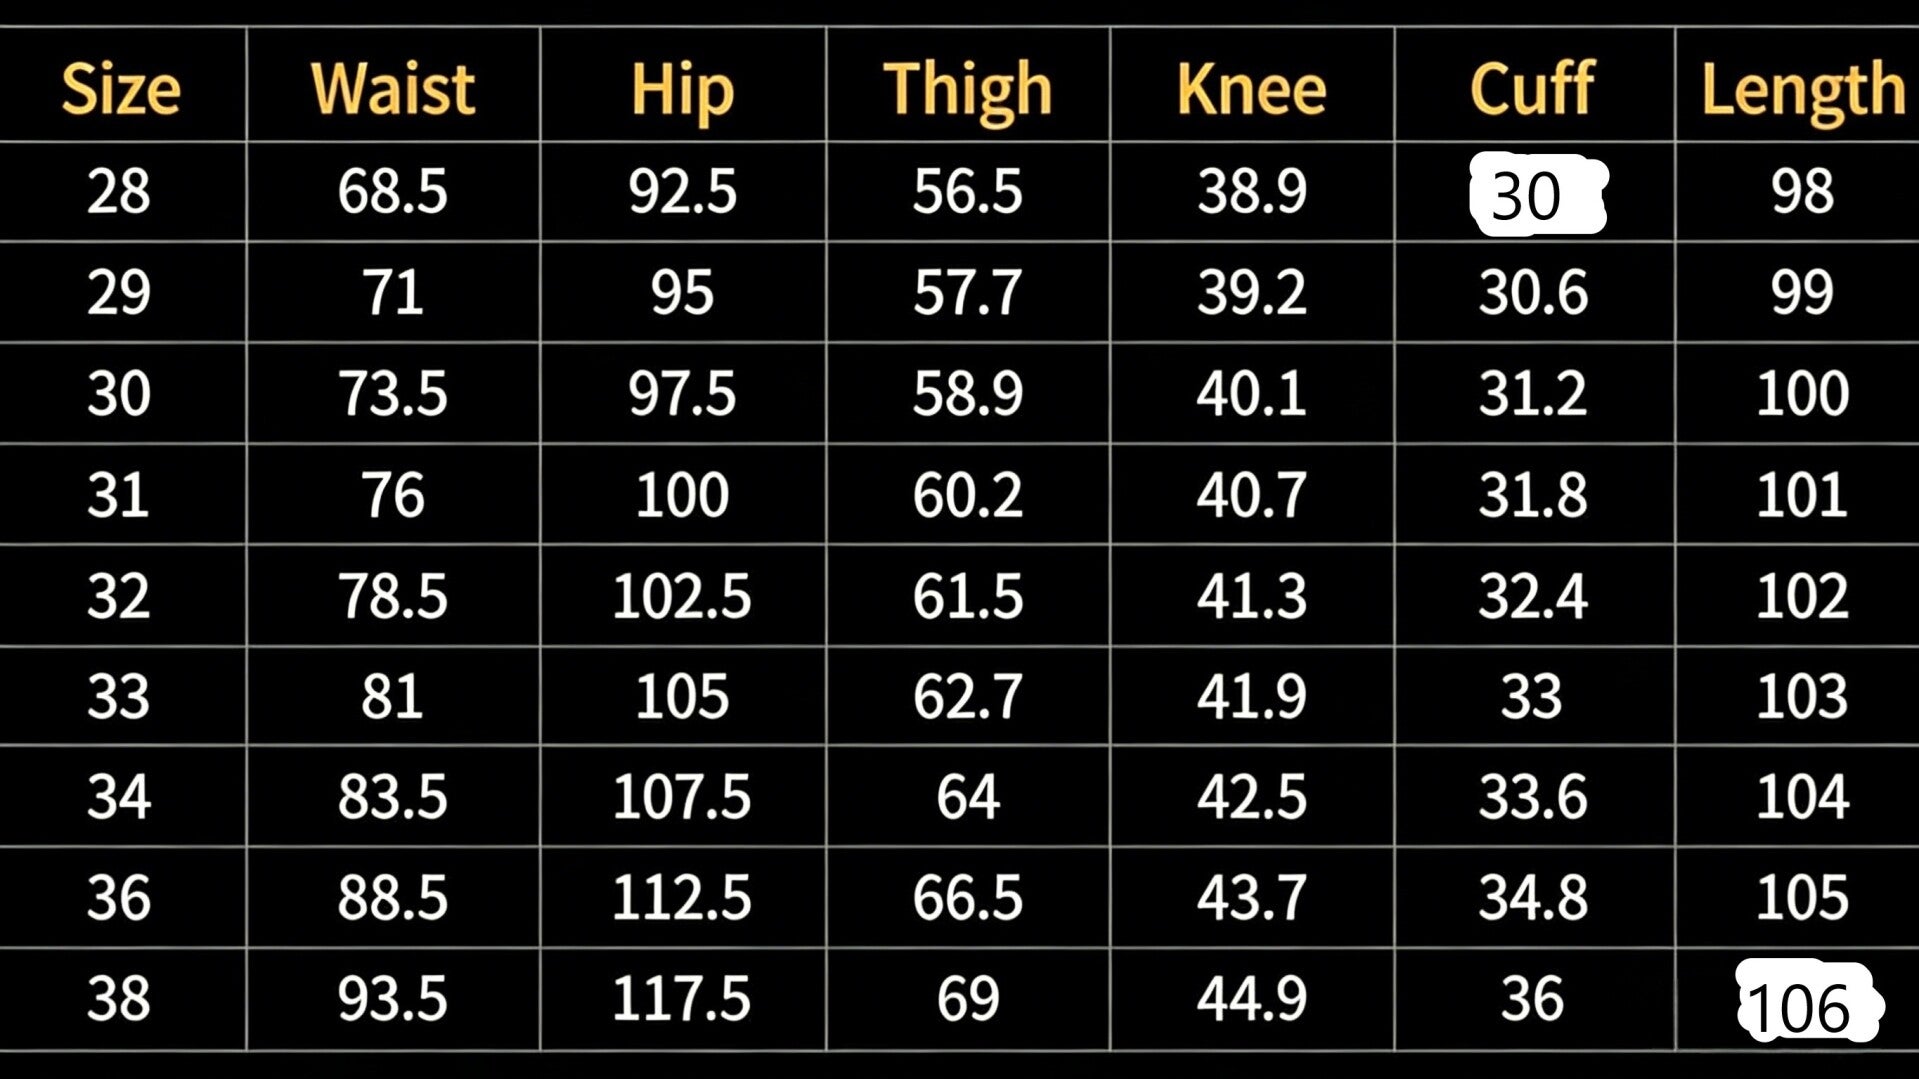Image resolution: width=1919 pixels, height=1079 pixels.
Task: Select waist value 68.5 for size 28
Action: (x=392, y=191)
